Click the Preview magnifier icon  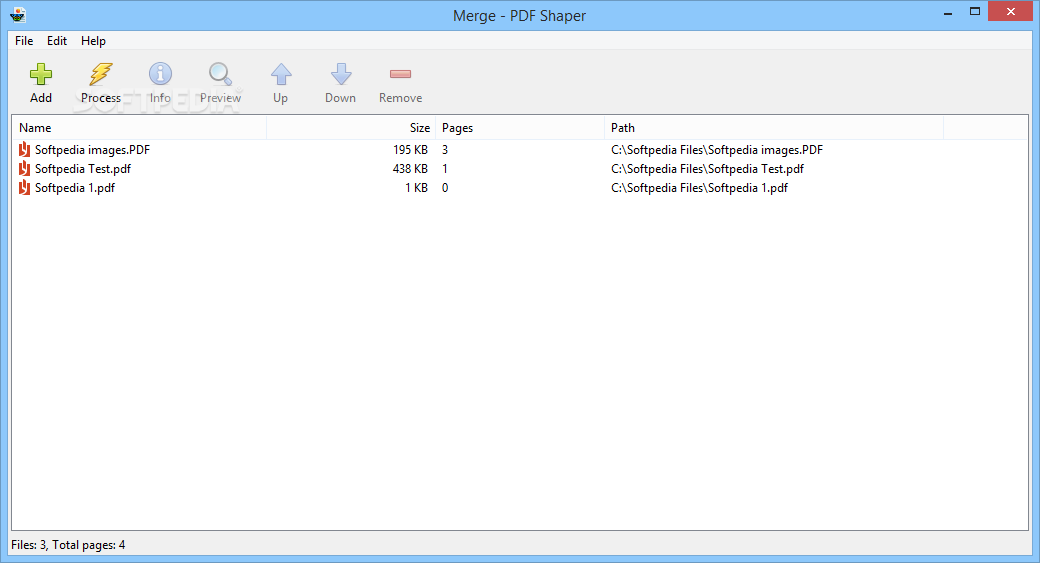coord(220,74)
